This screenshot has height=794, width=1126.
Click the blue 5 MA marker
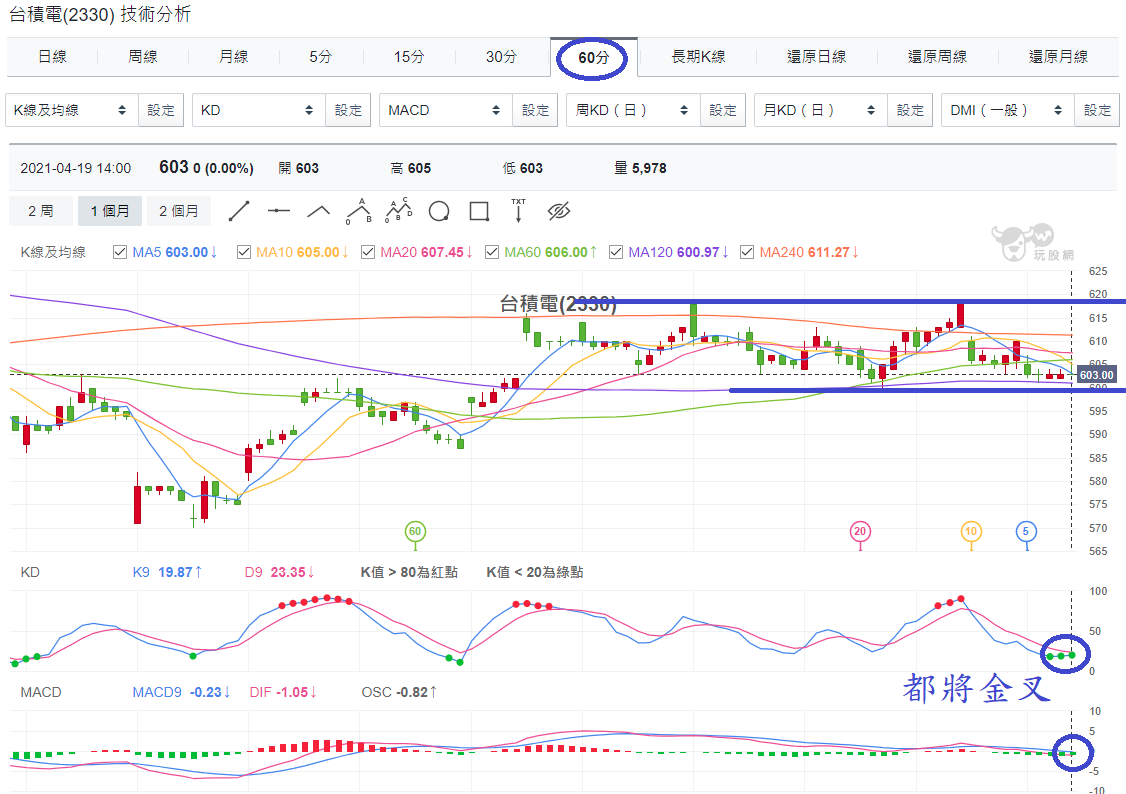click(x=1025, y=531)
